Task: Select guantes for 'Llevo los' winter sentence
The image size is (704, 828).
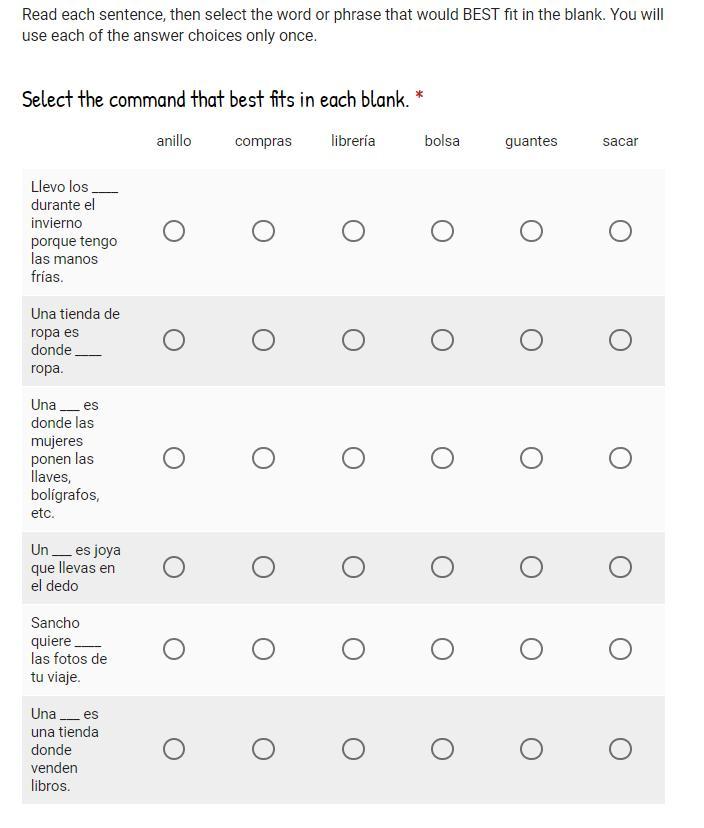Action: 531,231
